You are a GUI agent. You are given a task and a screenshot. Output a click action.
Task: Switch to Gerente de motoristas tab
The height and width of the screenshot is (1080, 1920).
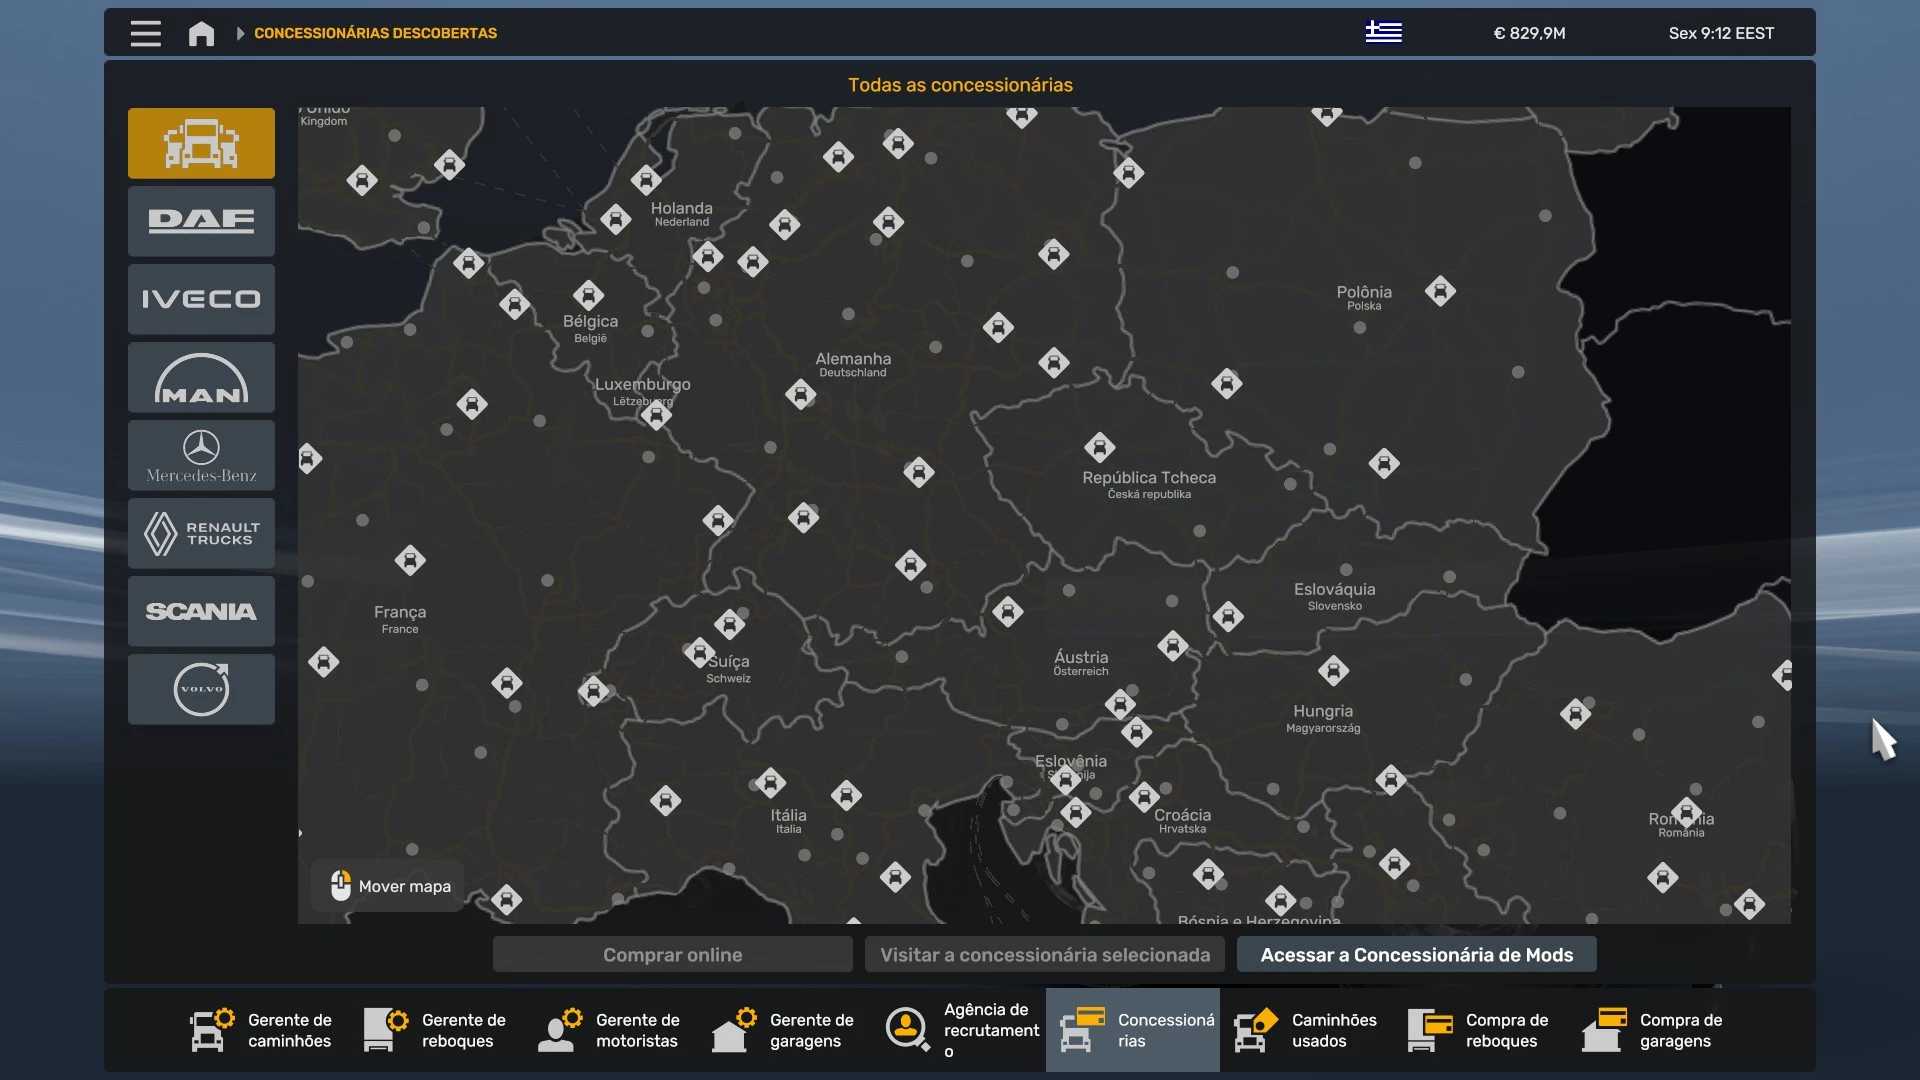[610, 1030]
